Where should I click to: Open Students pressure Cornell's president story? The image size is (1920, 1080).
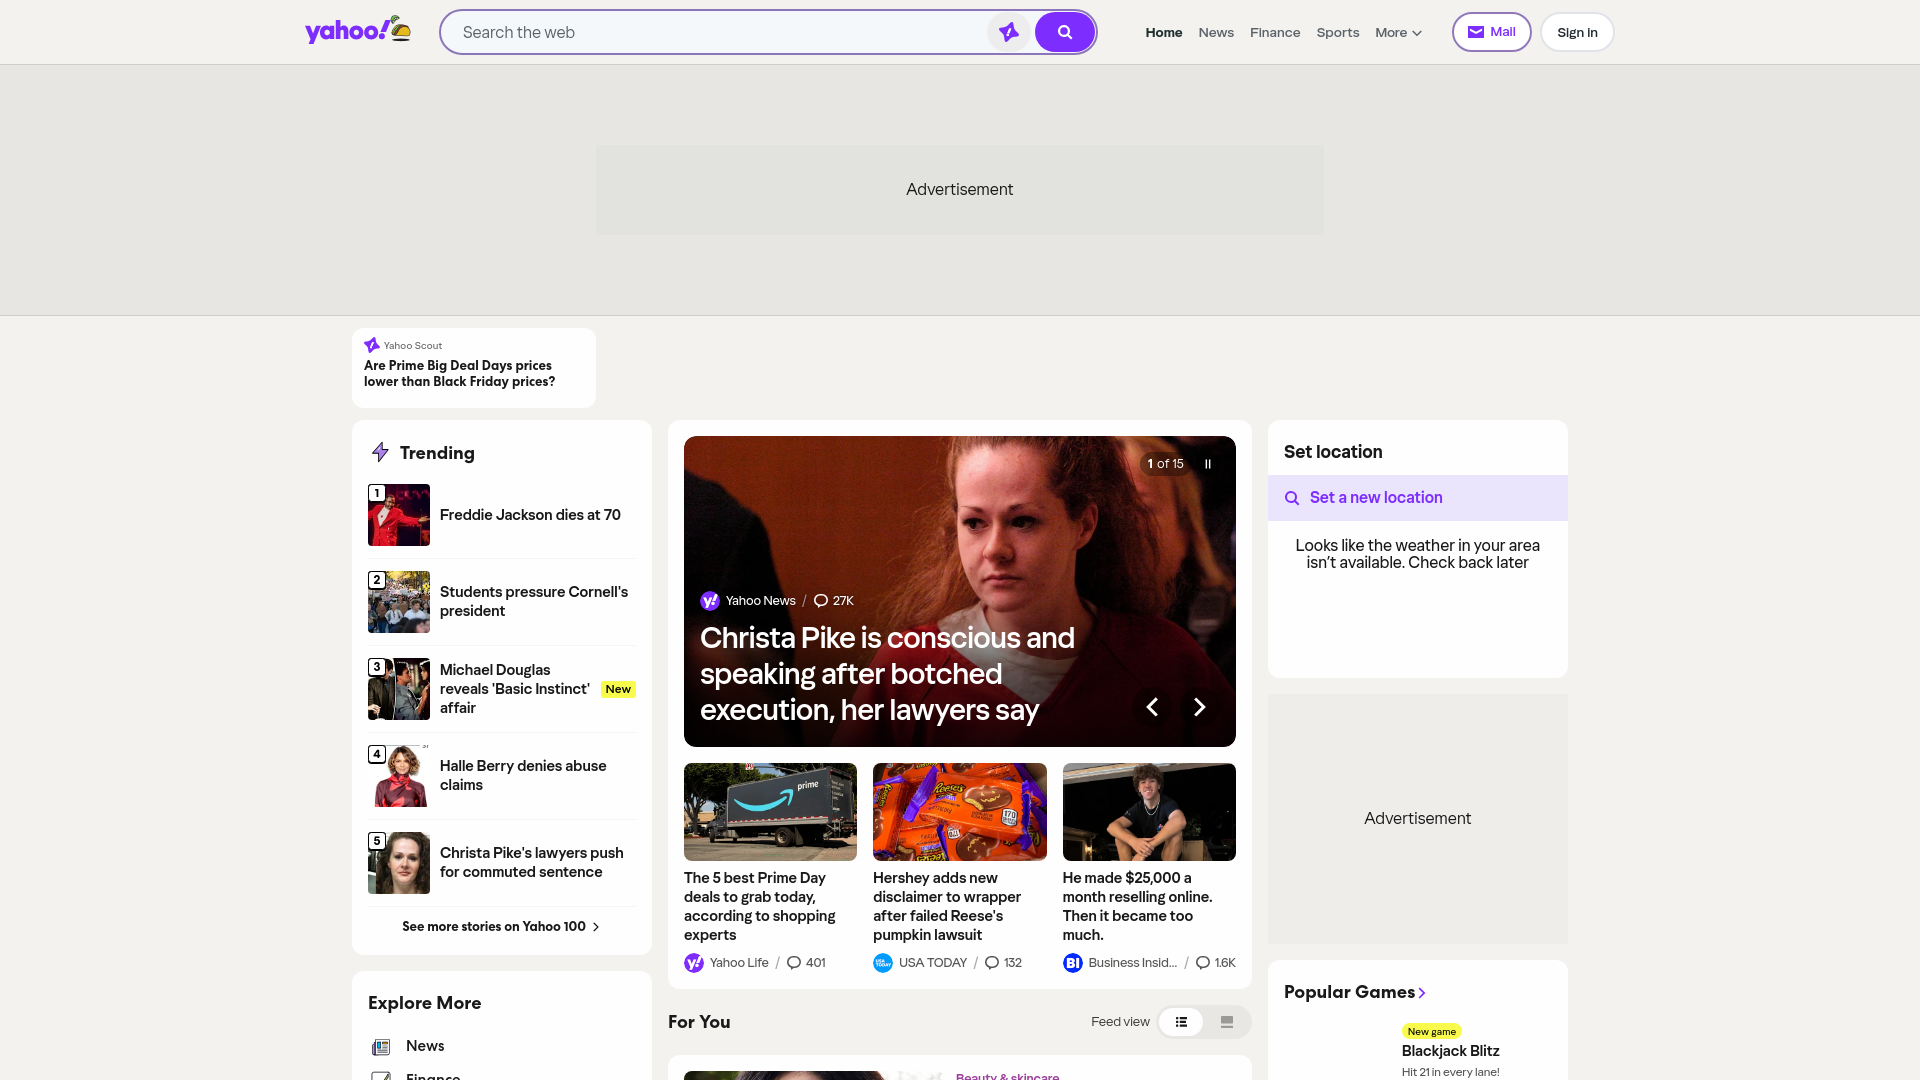click(x=534, y=601)
